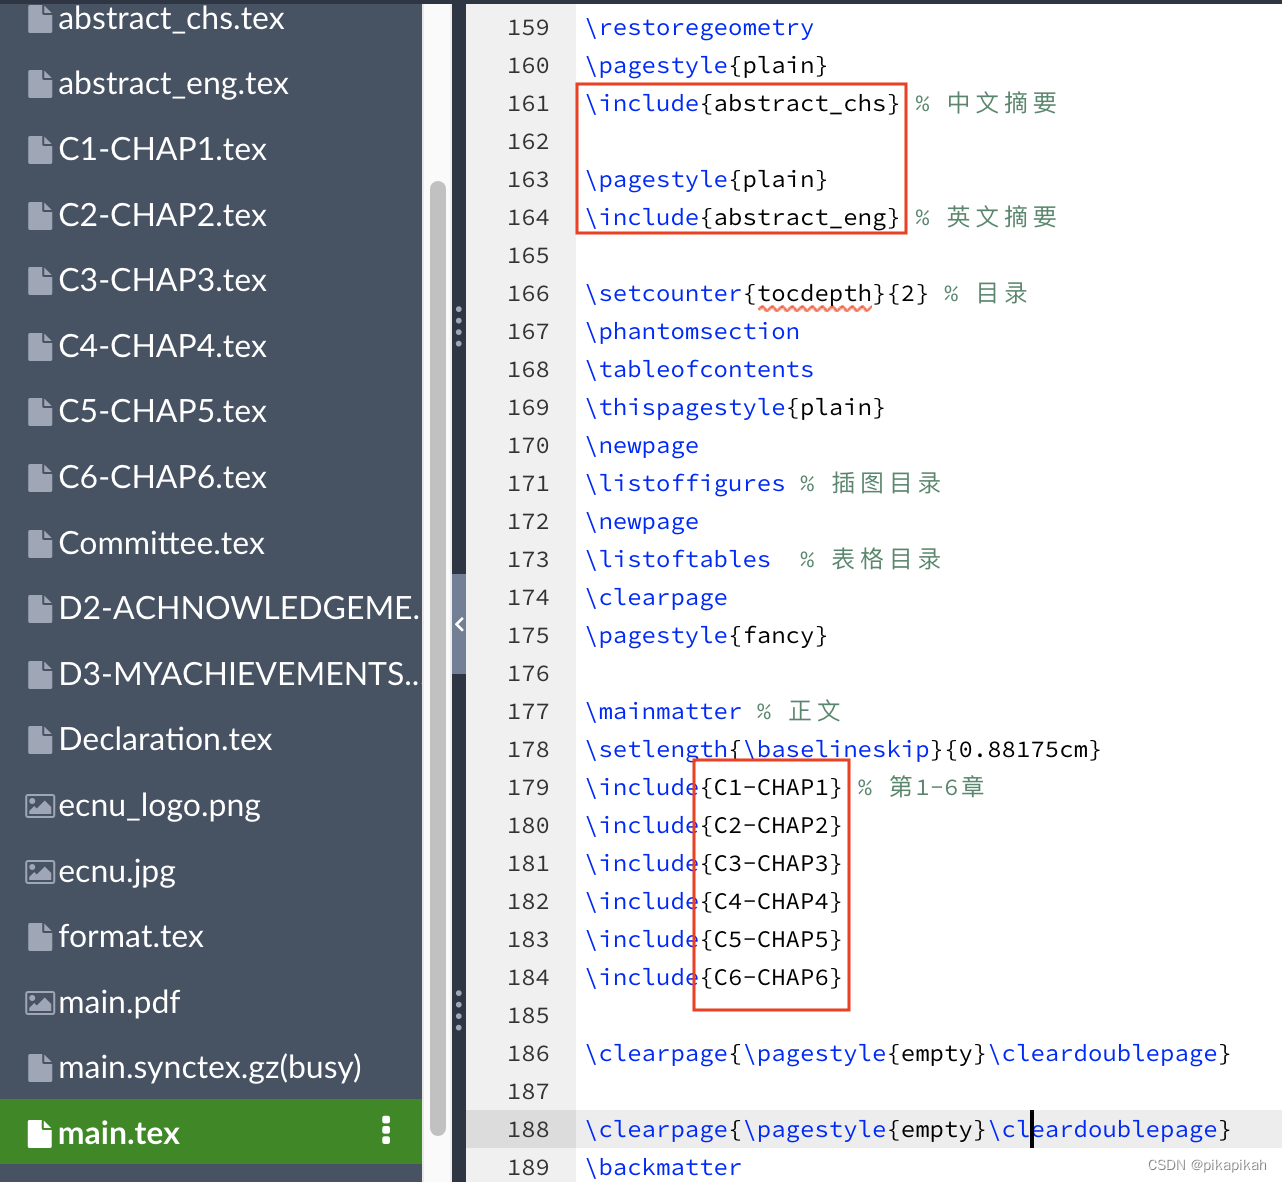Click the file icon beside Committee.tex
The width and height of the screenshot is (1282, 1182).
click(40, 544)
